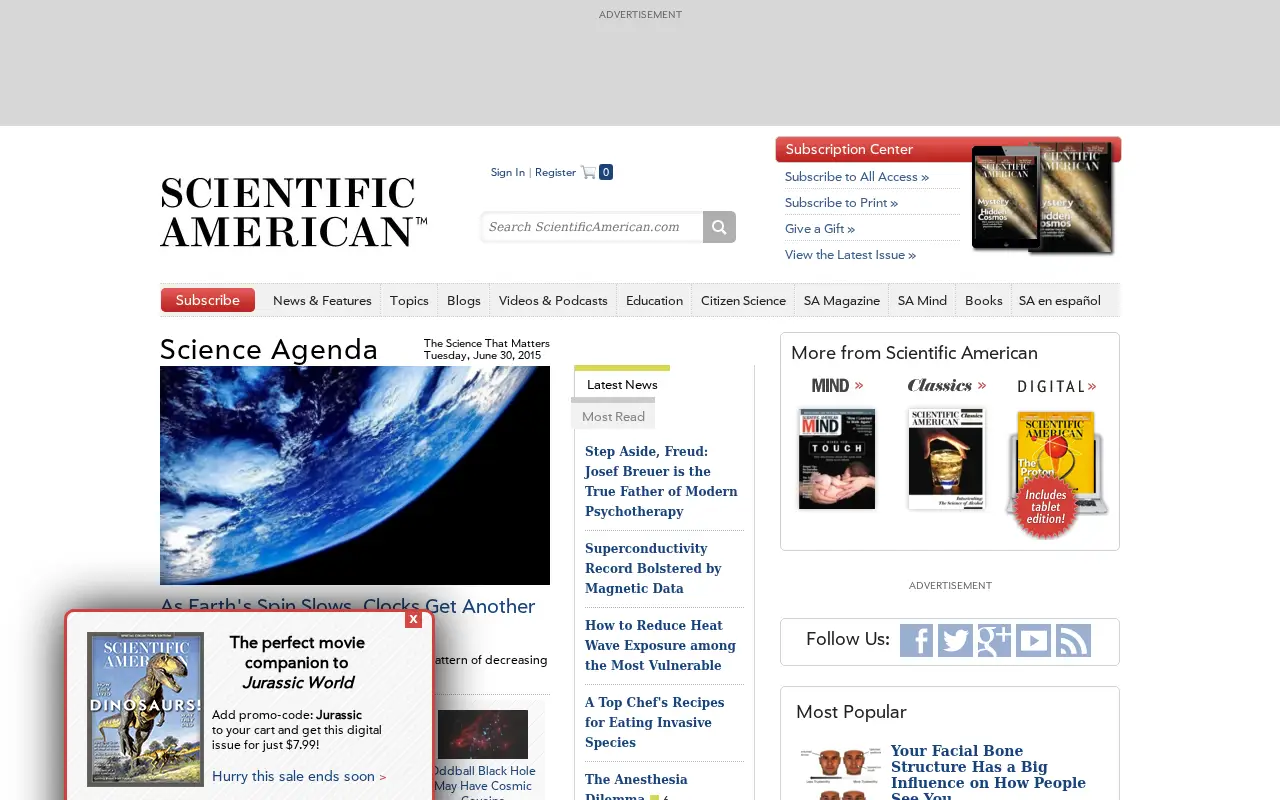1280x800 pixels.
Task: Click the search text field
Action: (x=592, y=227)
